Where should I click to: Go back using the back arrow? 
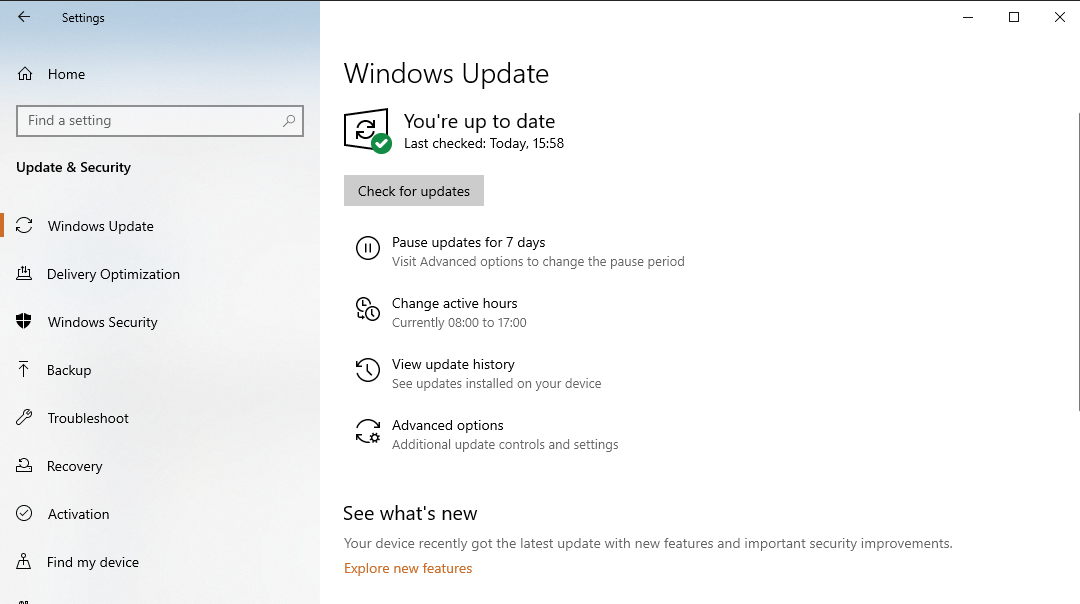24,17
